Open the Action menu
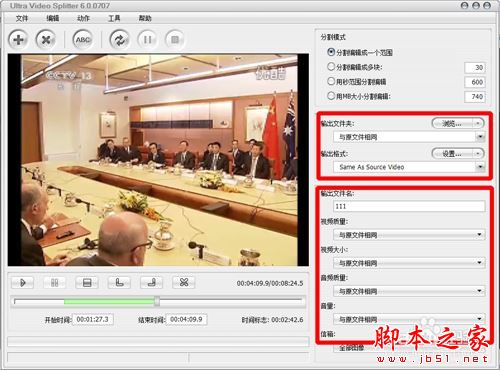 click(83, 18)
